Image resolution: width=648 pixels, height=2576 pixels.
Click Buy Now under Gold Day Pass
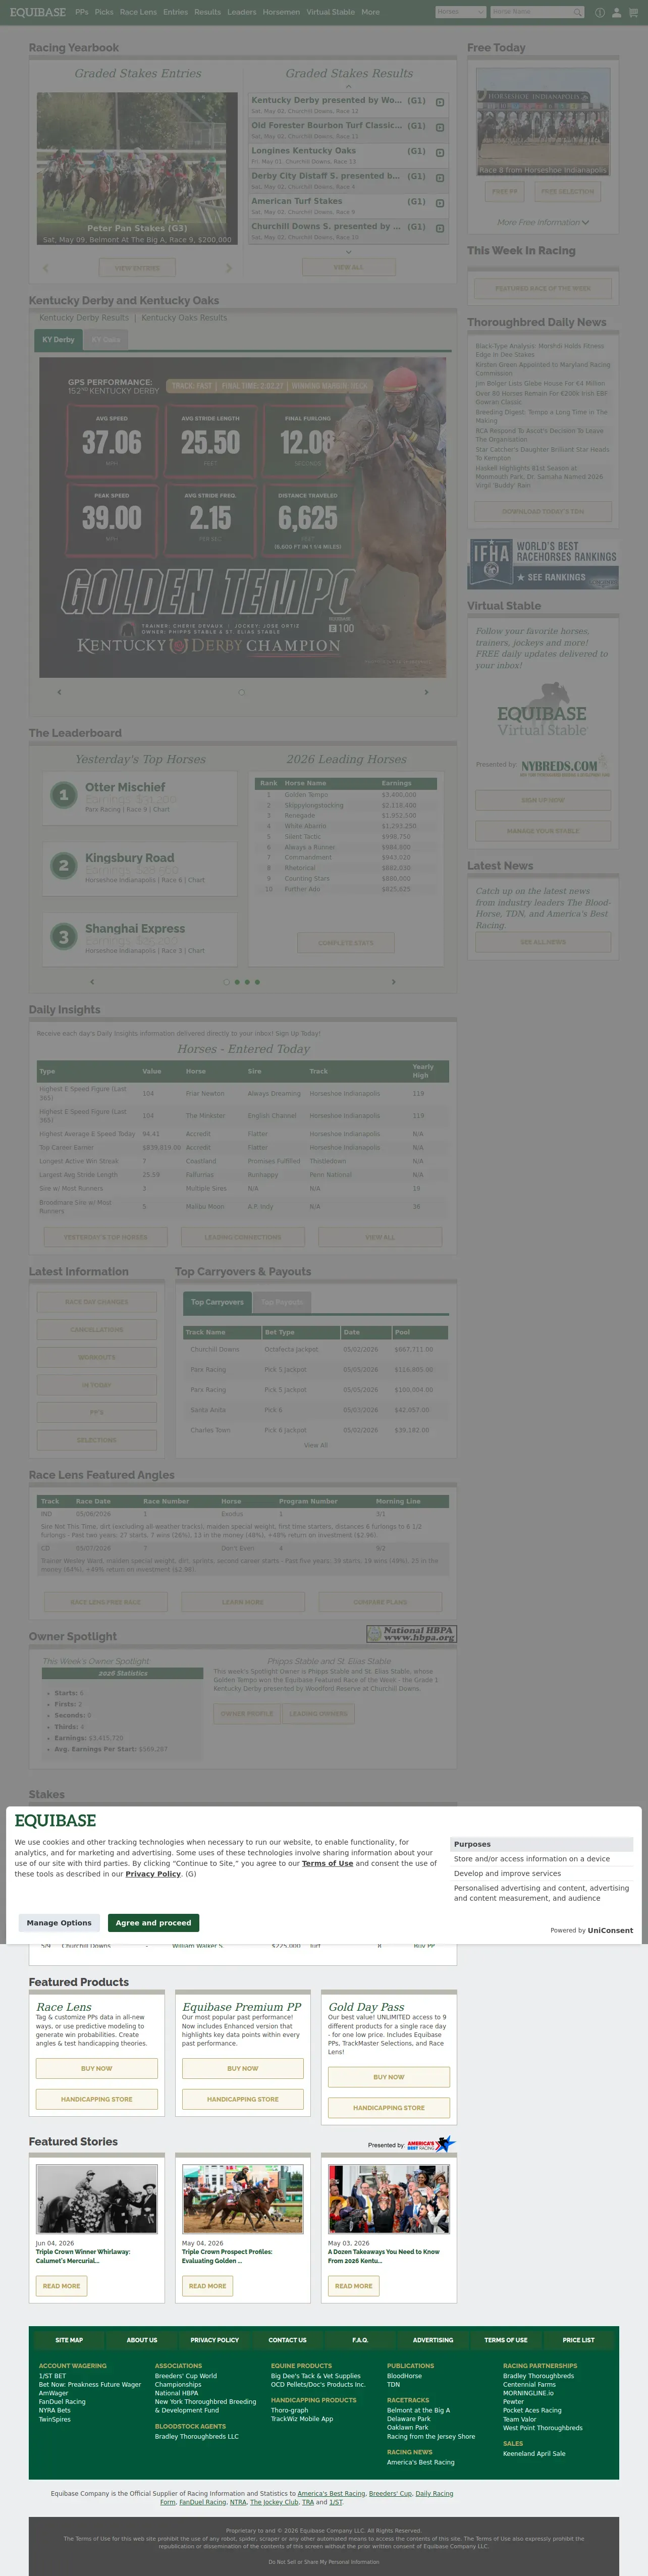[x=389, y=2077]
